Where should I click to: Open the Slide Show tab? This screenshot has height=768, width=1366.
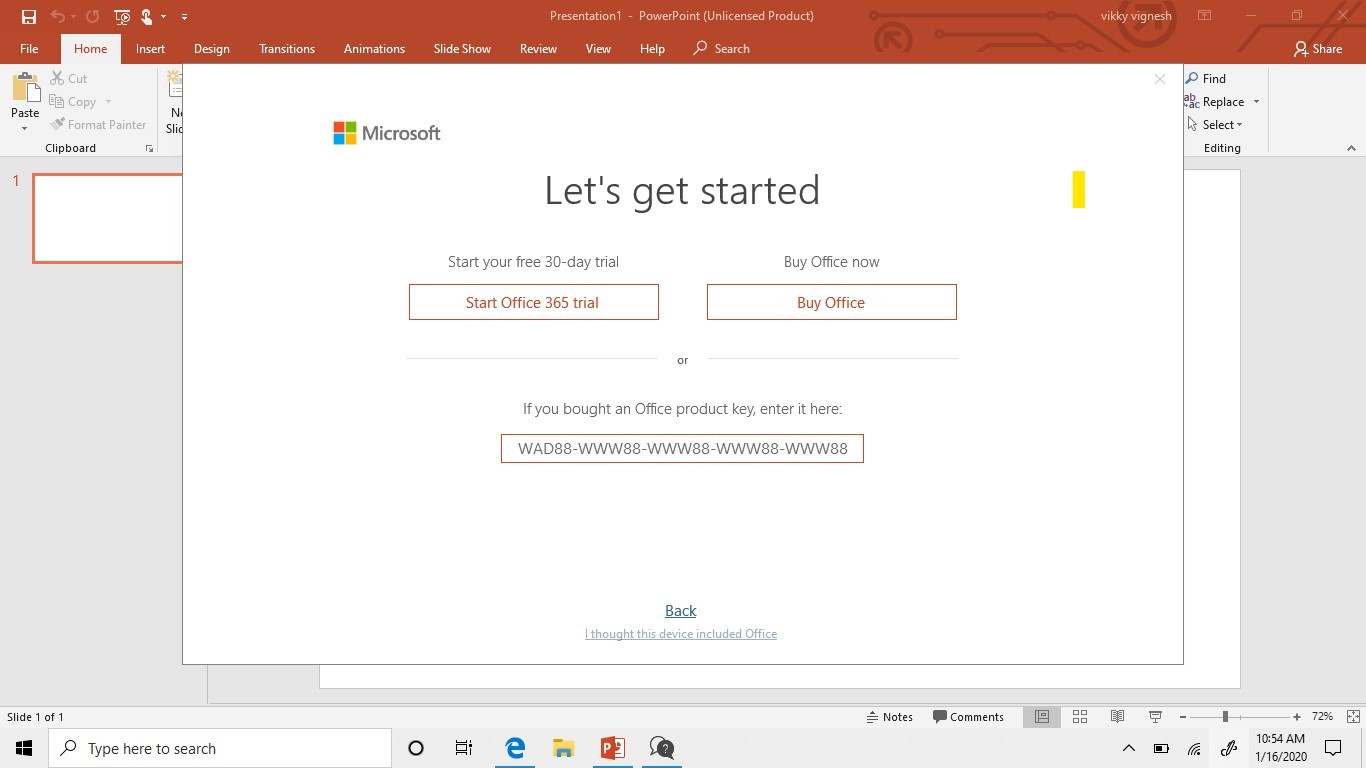pos(462,48)
